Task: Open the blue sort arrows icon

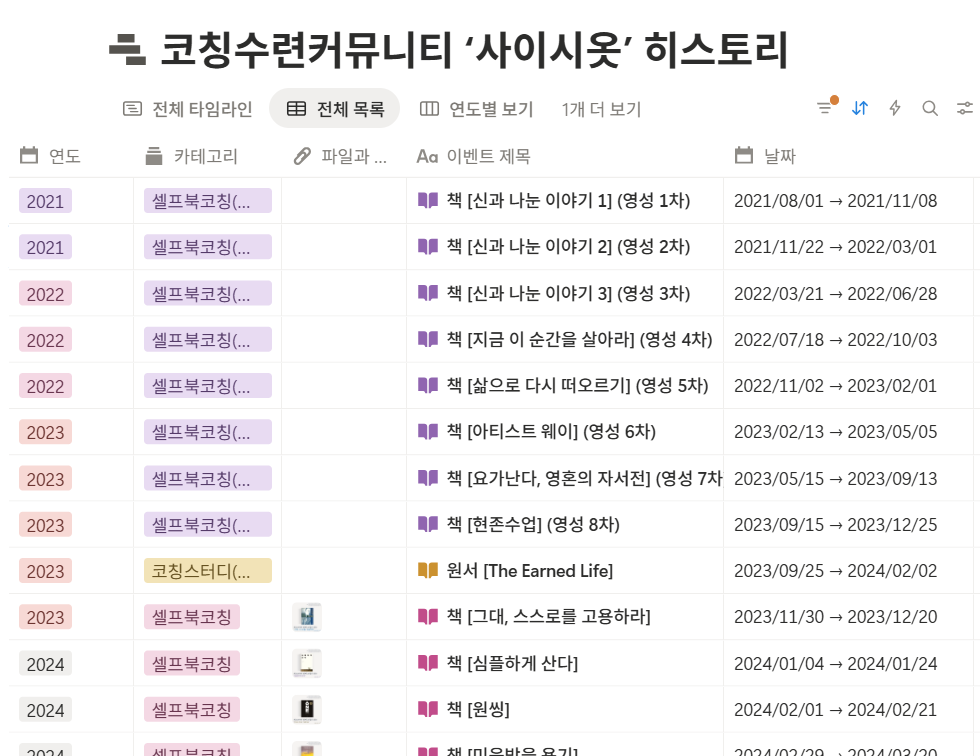Action: [859, 109]
